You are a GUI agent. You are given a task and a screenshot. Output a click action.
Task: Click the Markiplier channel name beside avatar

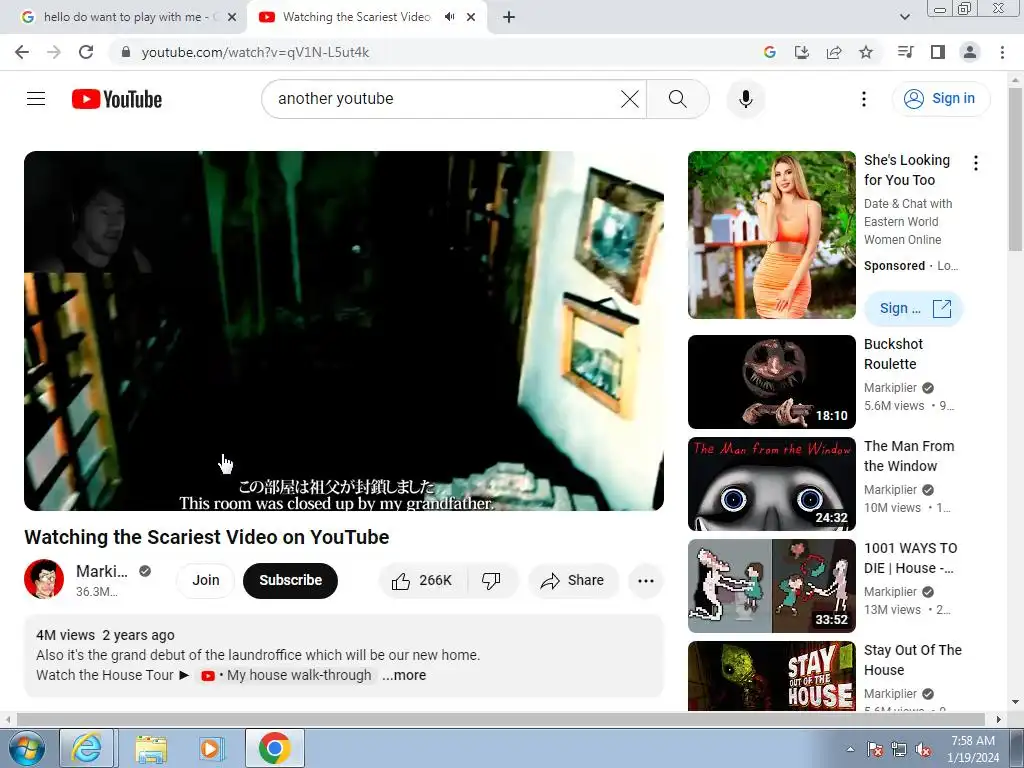point(102,571)
